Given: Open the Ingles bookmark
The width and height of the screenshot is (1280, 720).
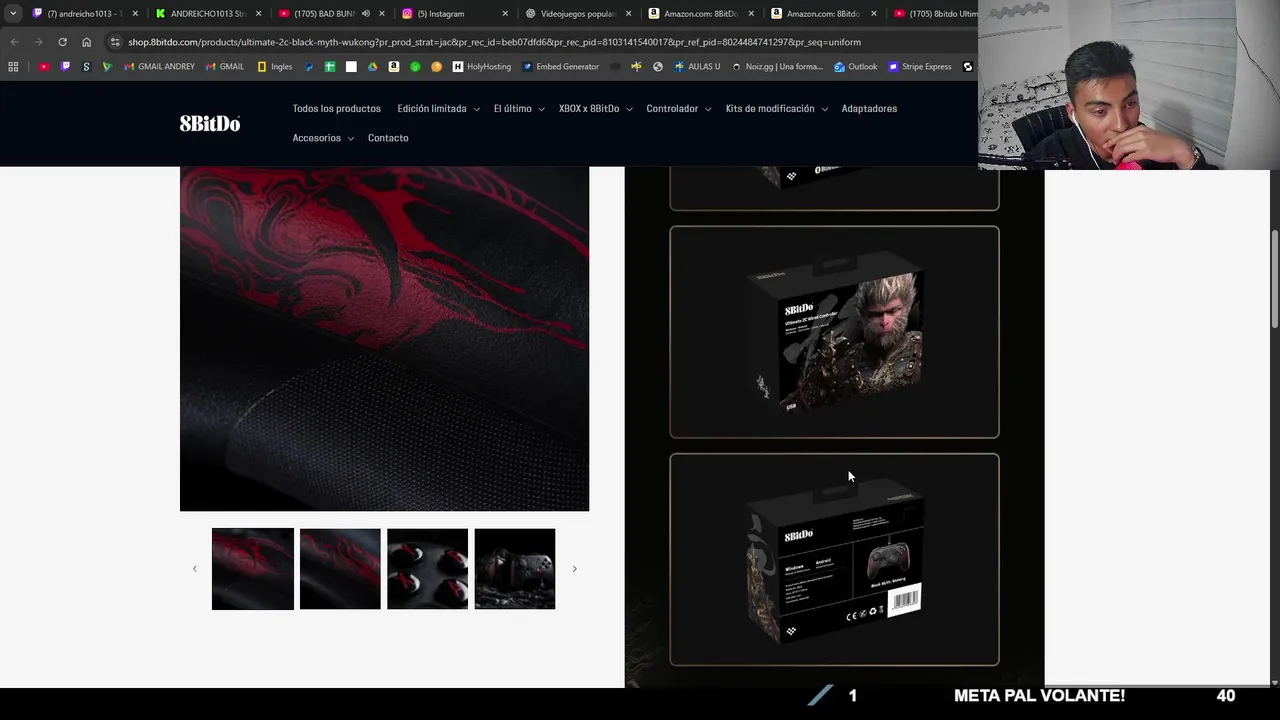Looking at the screenshot, I should (x=275, y=67).
